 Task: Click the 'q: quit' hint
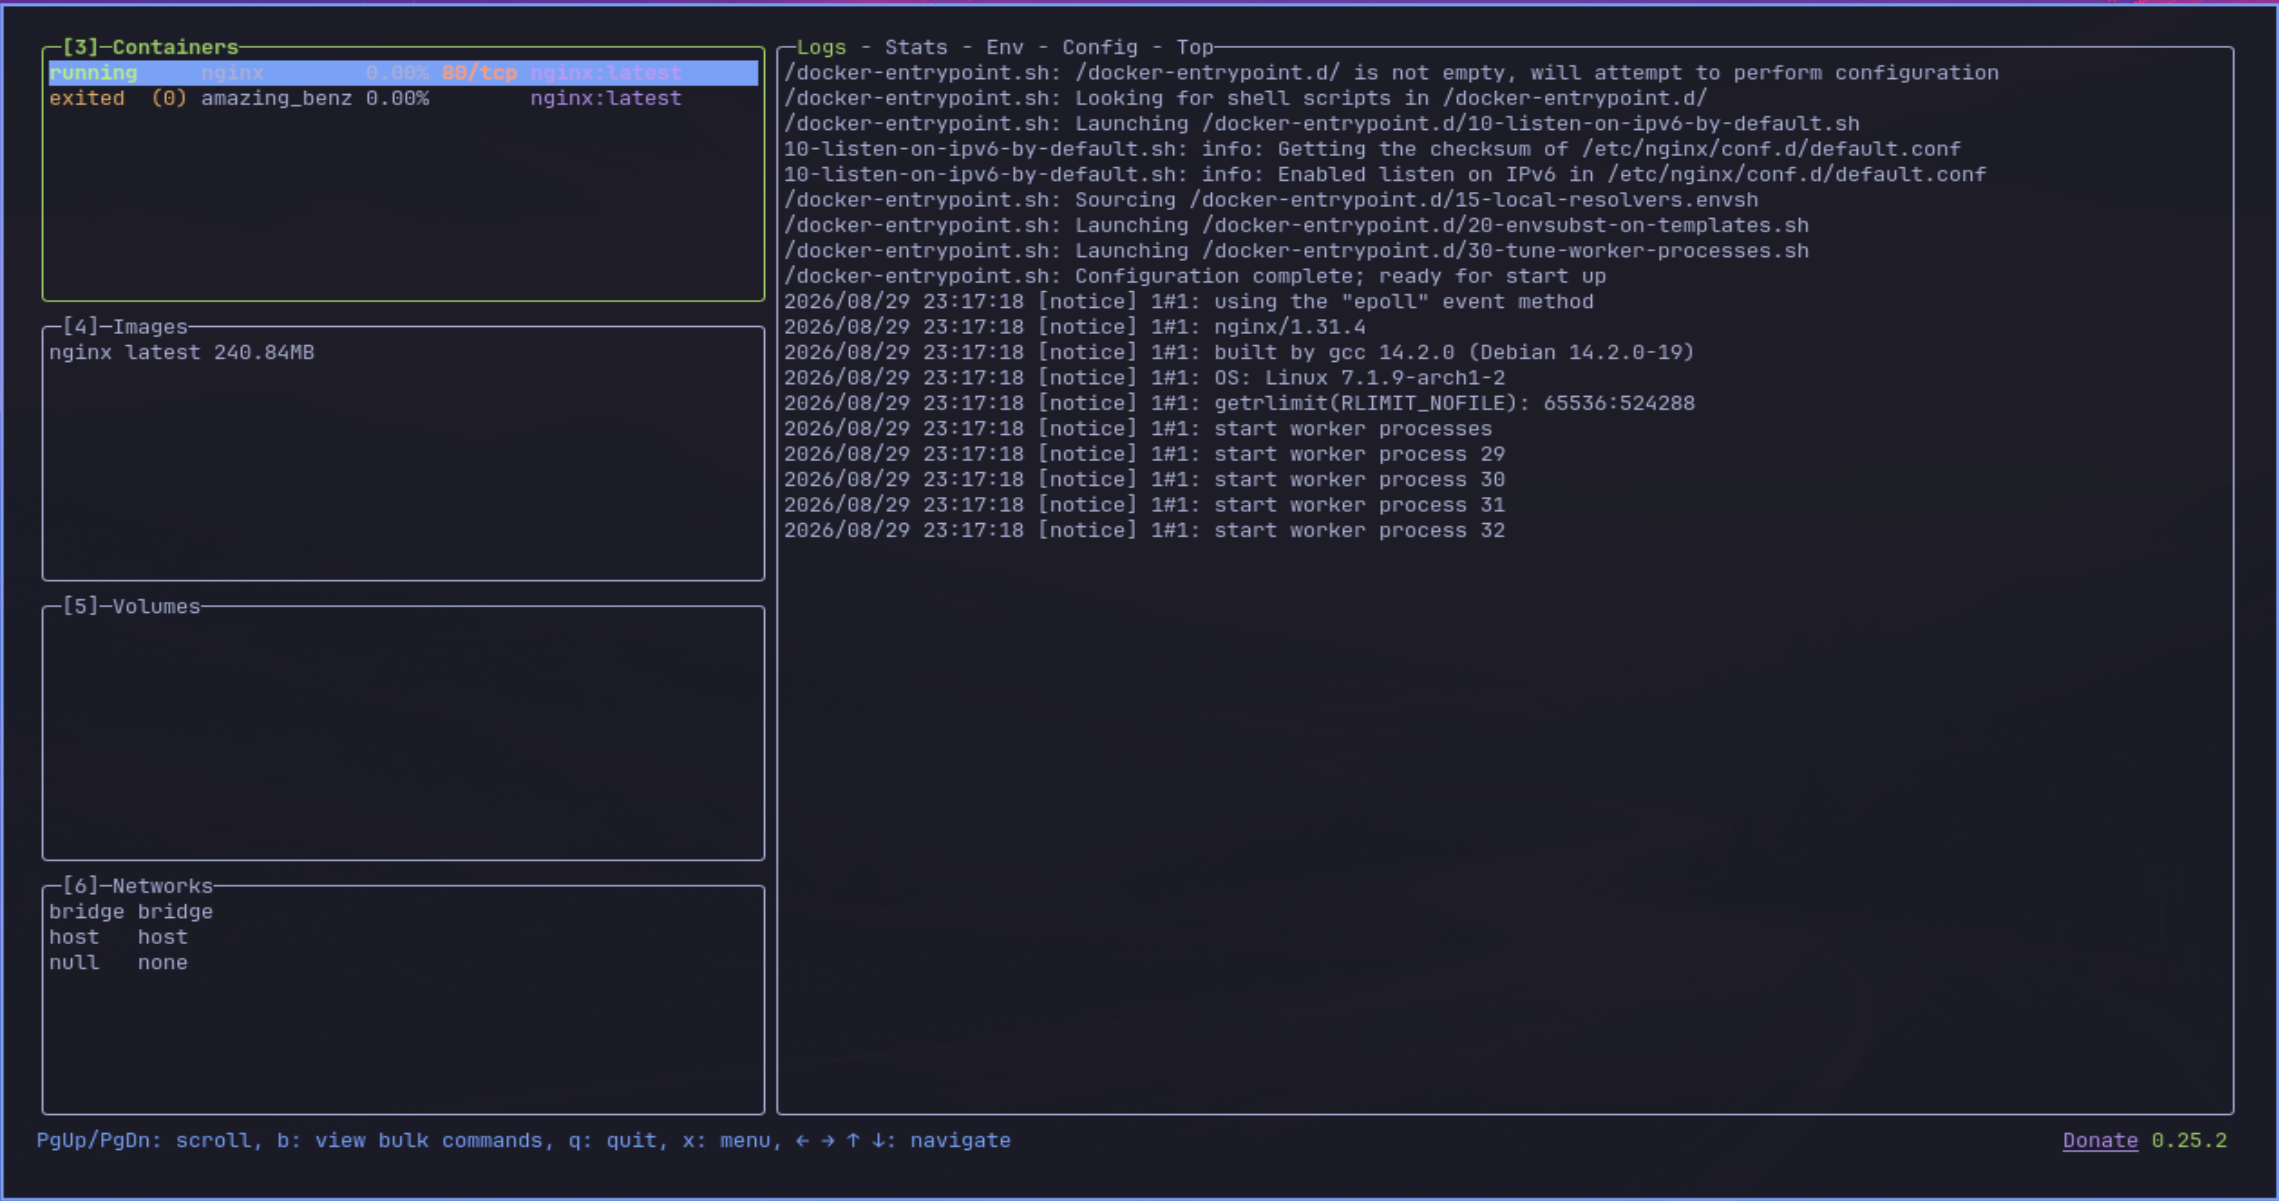click(x=612, y=1141)
